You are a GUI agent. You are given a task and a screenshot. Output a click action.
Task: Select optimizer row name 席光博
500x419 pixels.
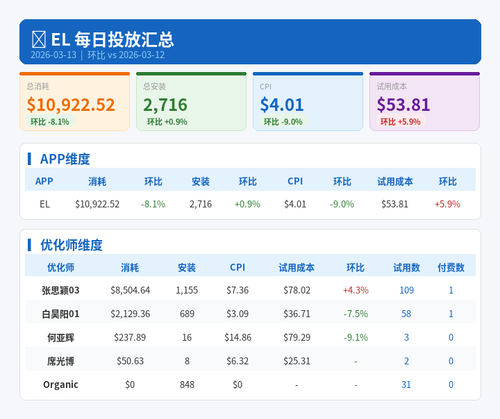click(x=61, y=361)
